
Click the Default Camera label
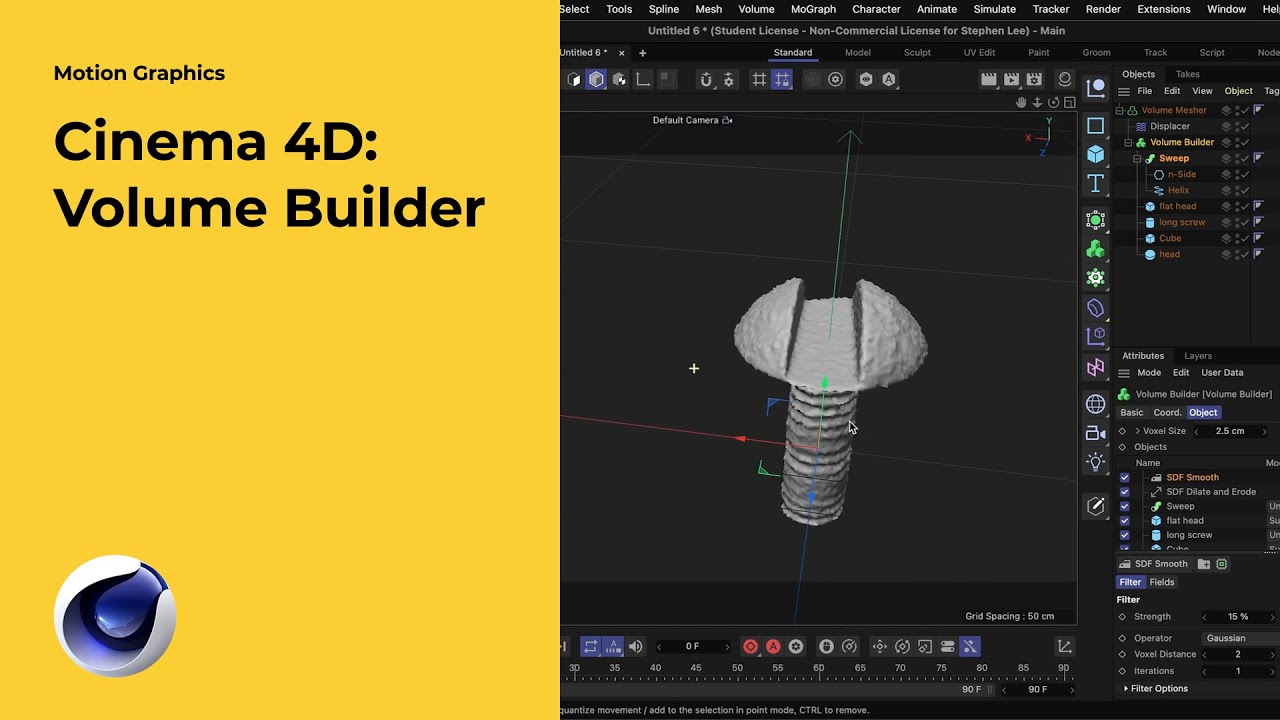pyautogui.click(x=685, y=120)
